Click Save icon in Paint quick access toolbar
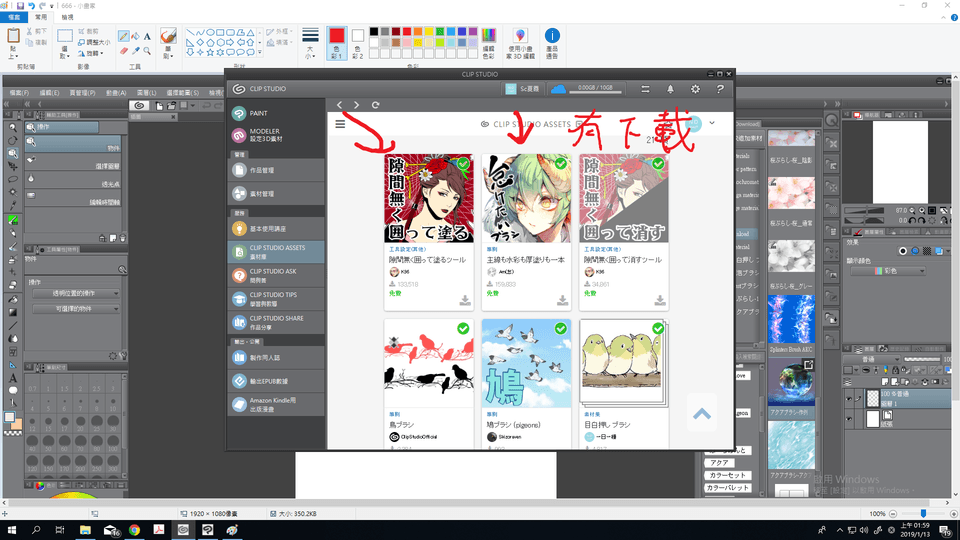This screenshot has width=960, height=540. point(20,6)
